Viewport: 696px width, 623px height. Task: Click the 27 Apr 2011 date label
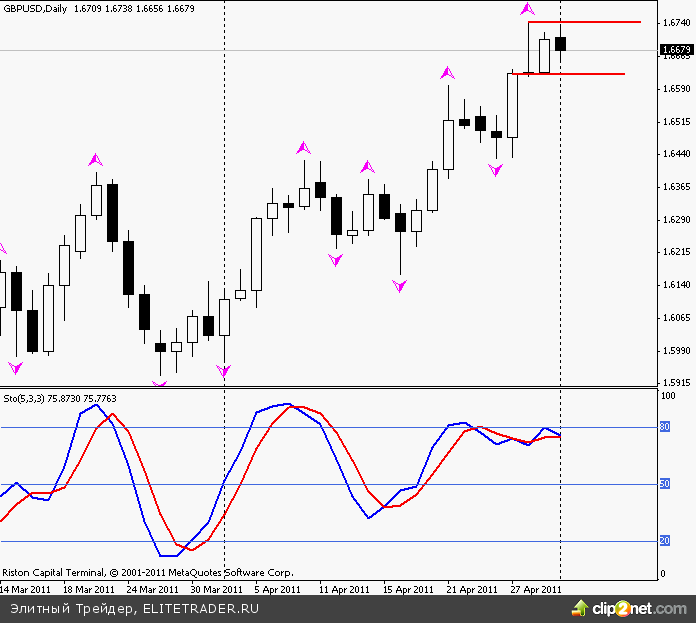pyautogui.click(x=534, y=590)
